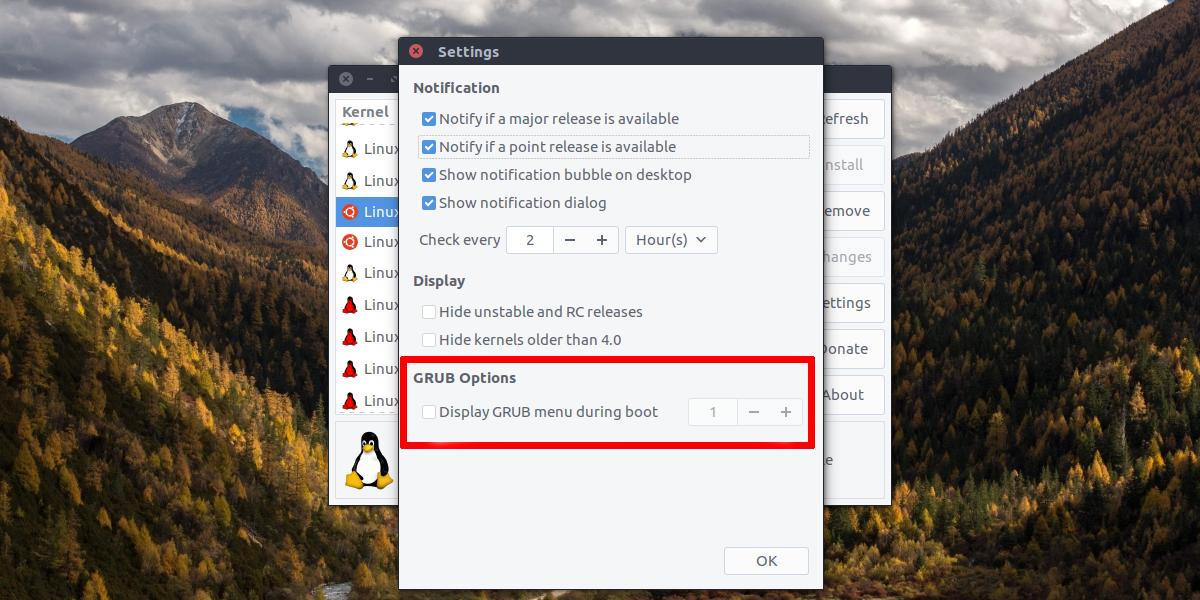Click the 'GRUB Options' section heading
1200x600 pixels.
click(x=465, y=378)
